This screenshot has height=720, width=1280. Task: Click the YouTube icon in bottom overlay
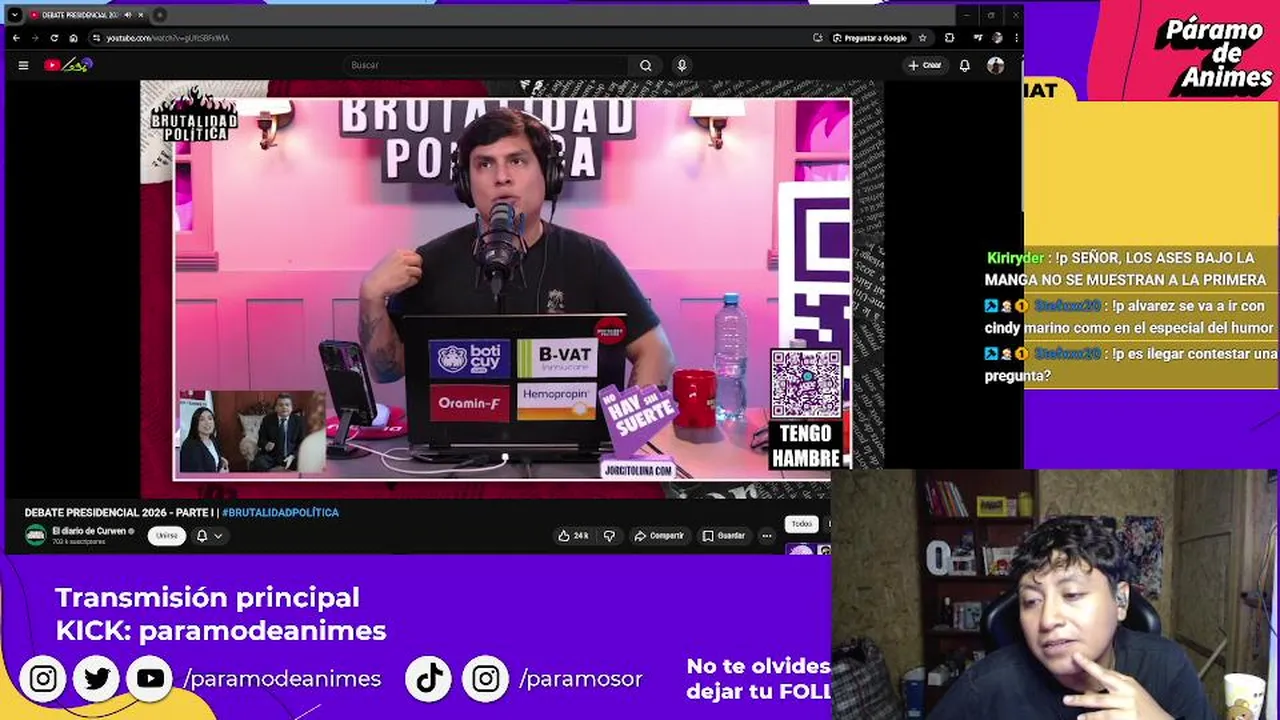click(x=151, y=679)
